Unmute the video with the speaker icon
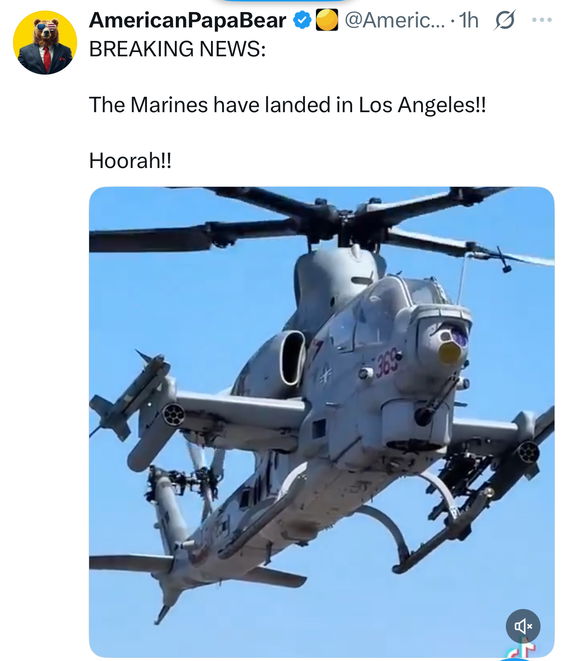 pyautogui.click(x=523, y=626)
